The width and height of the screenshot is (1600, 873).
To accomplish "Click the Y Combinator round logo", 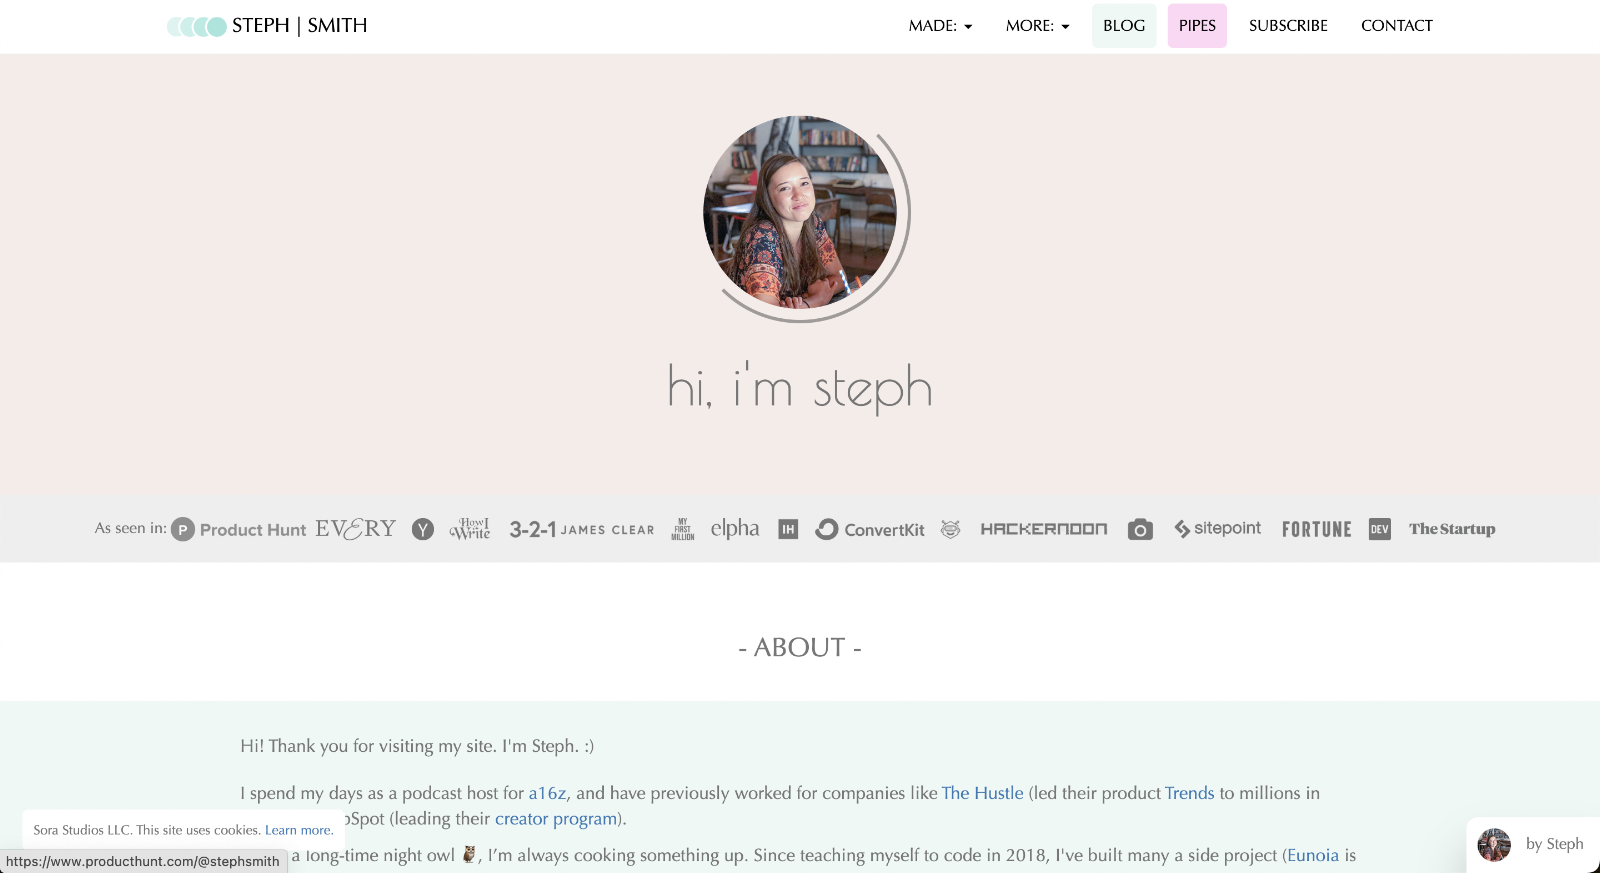I will click(x=423, y=529).
